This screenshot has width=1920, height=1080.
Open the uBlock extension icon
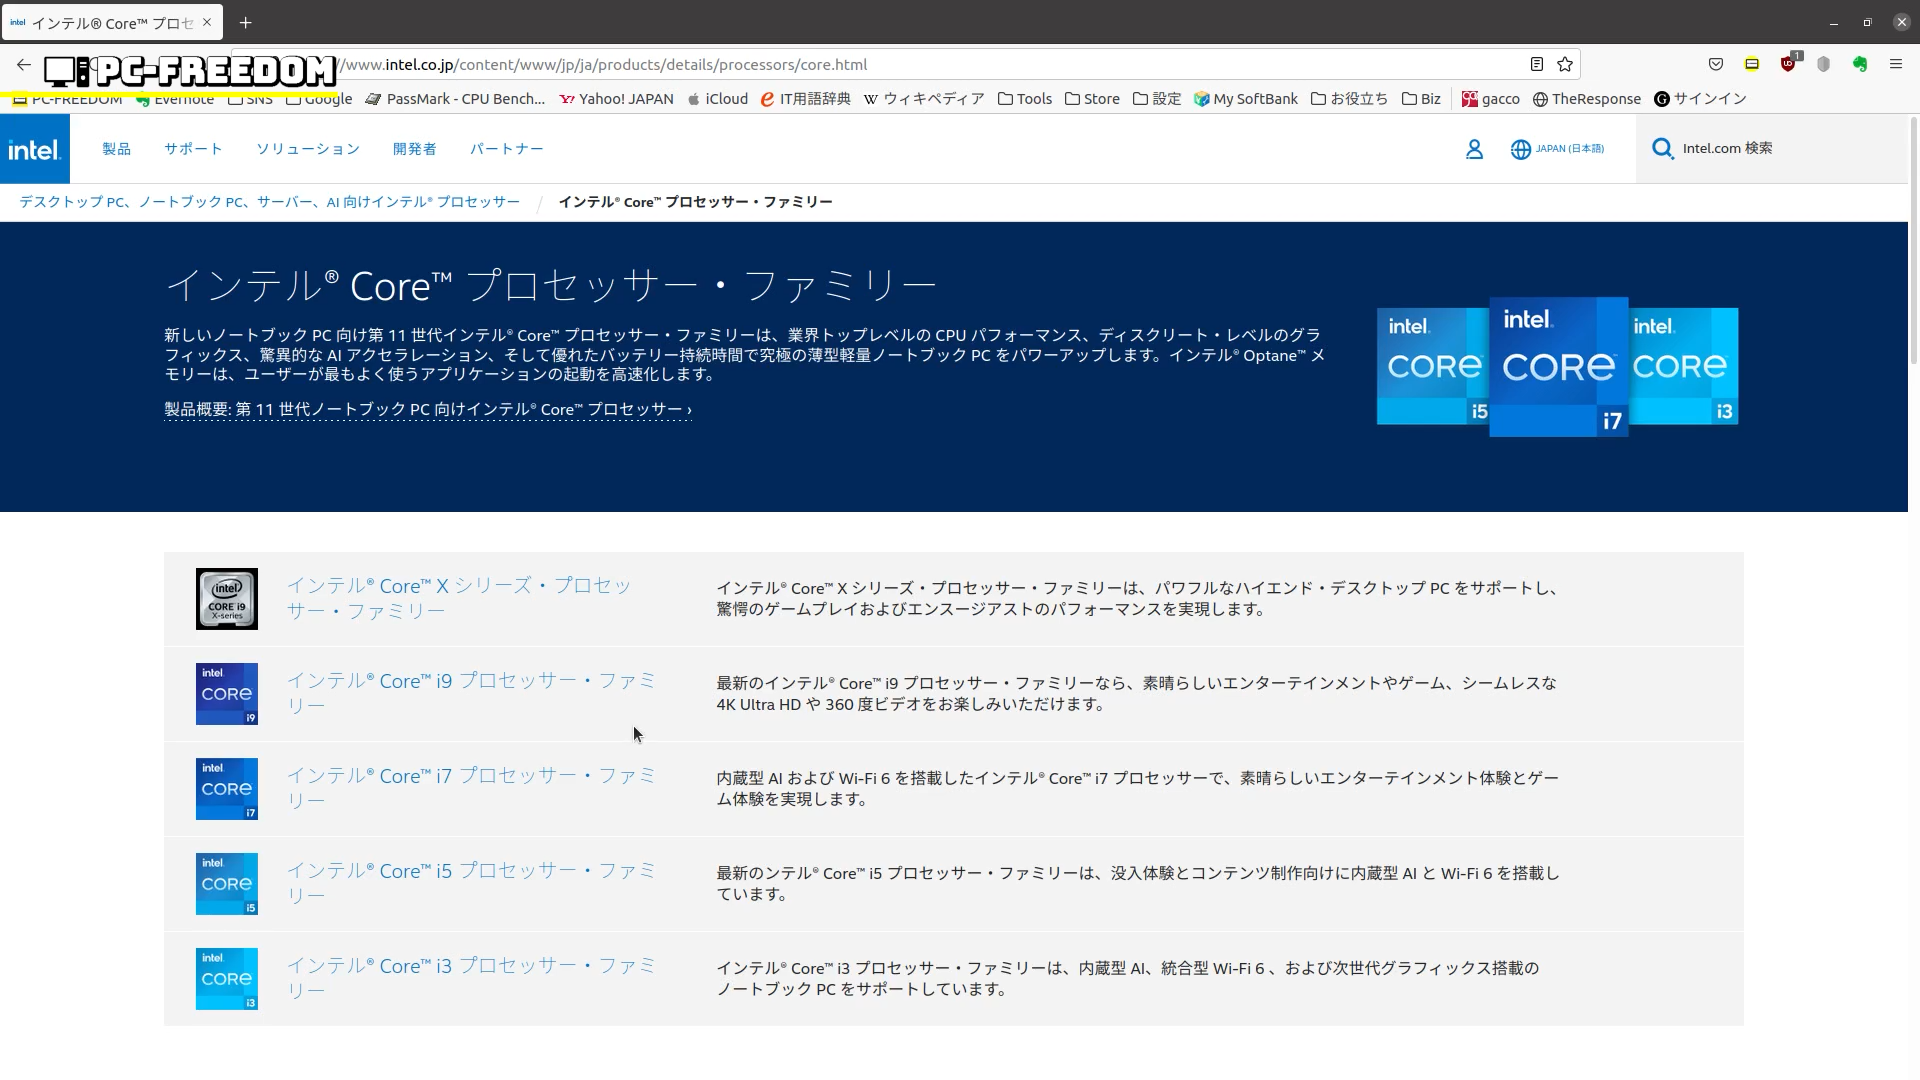coord(1788,65)
